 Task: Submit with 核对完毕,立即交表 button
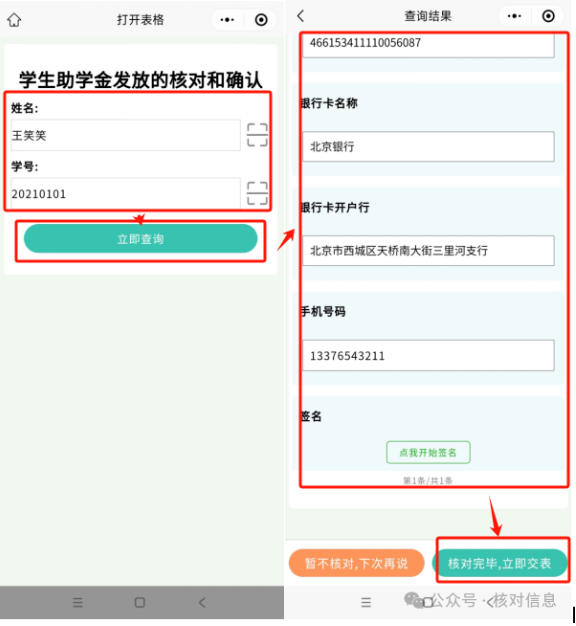[x=500, y=563]
